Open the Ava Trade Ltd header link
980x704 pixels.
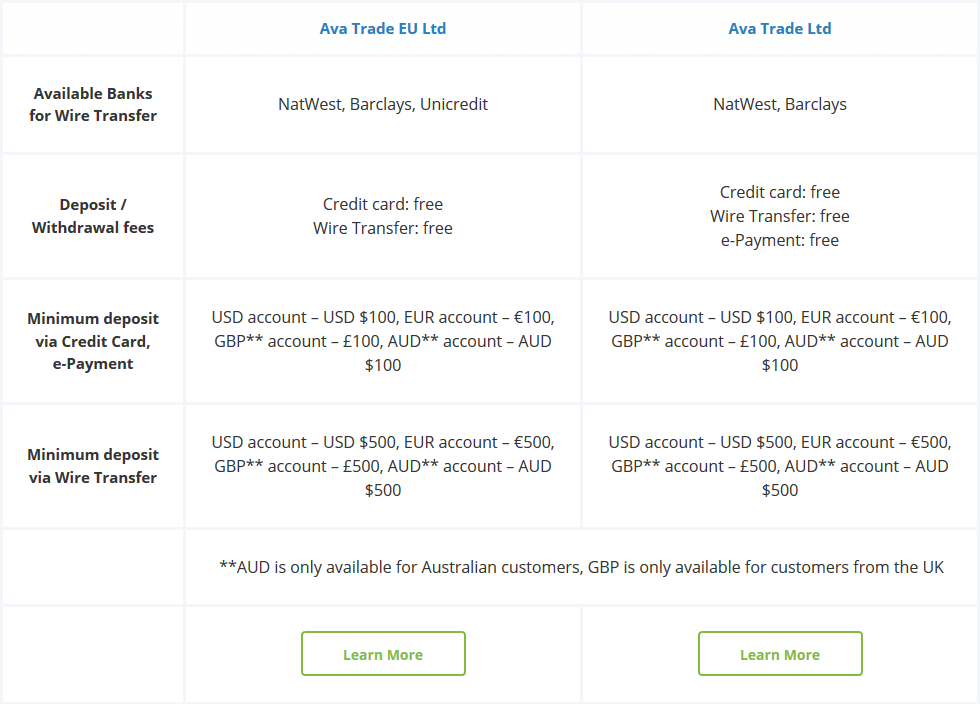pyautogui.click(x=780, y=28)
